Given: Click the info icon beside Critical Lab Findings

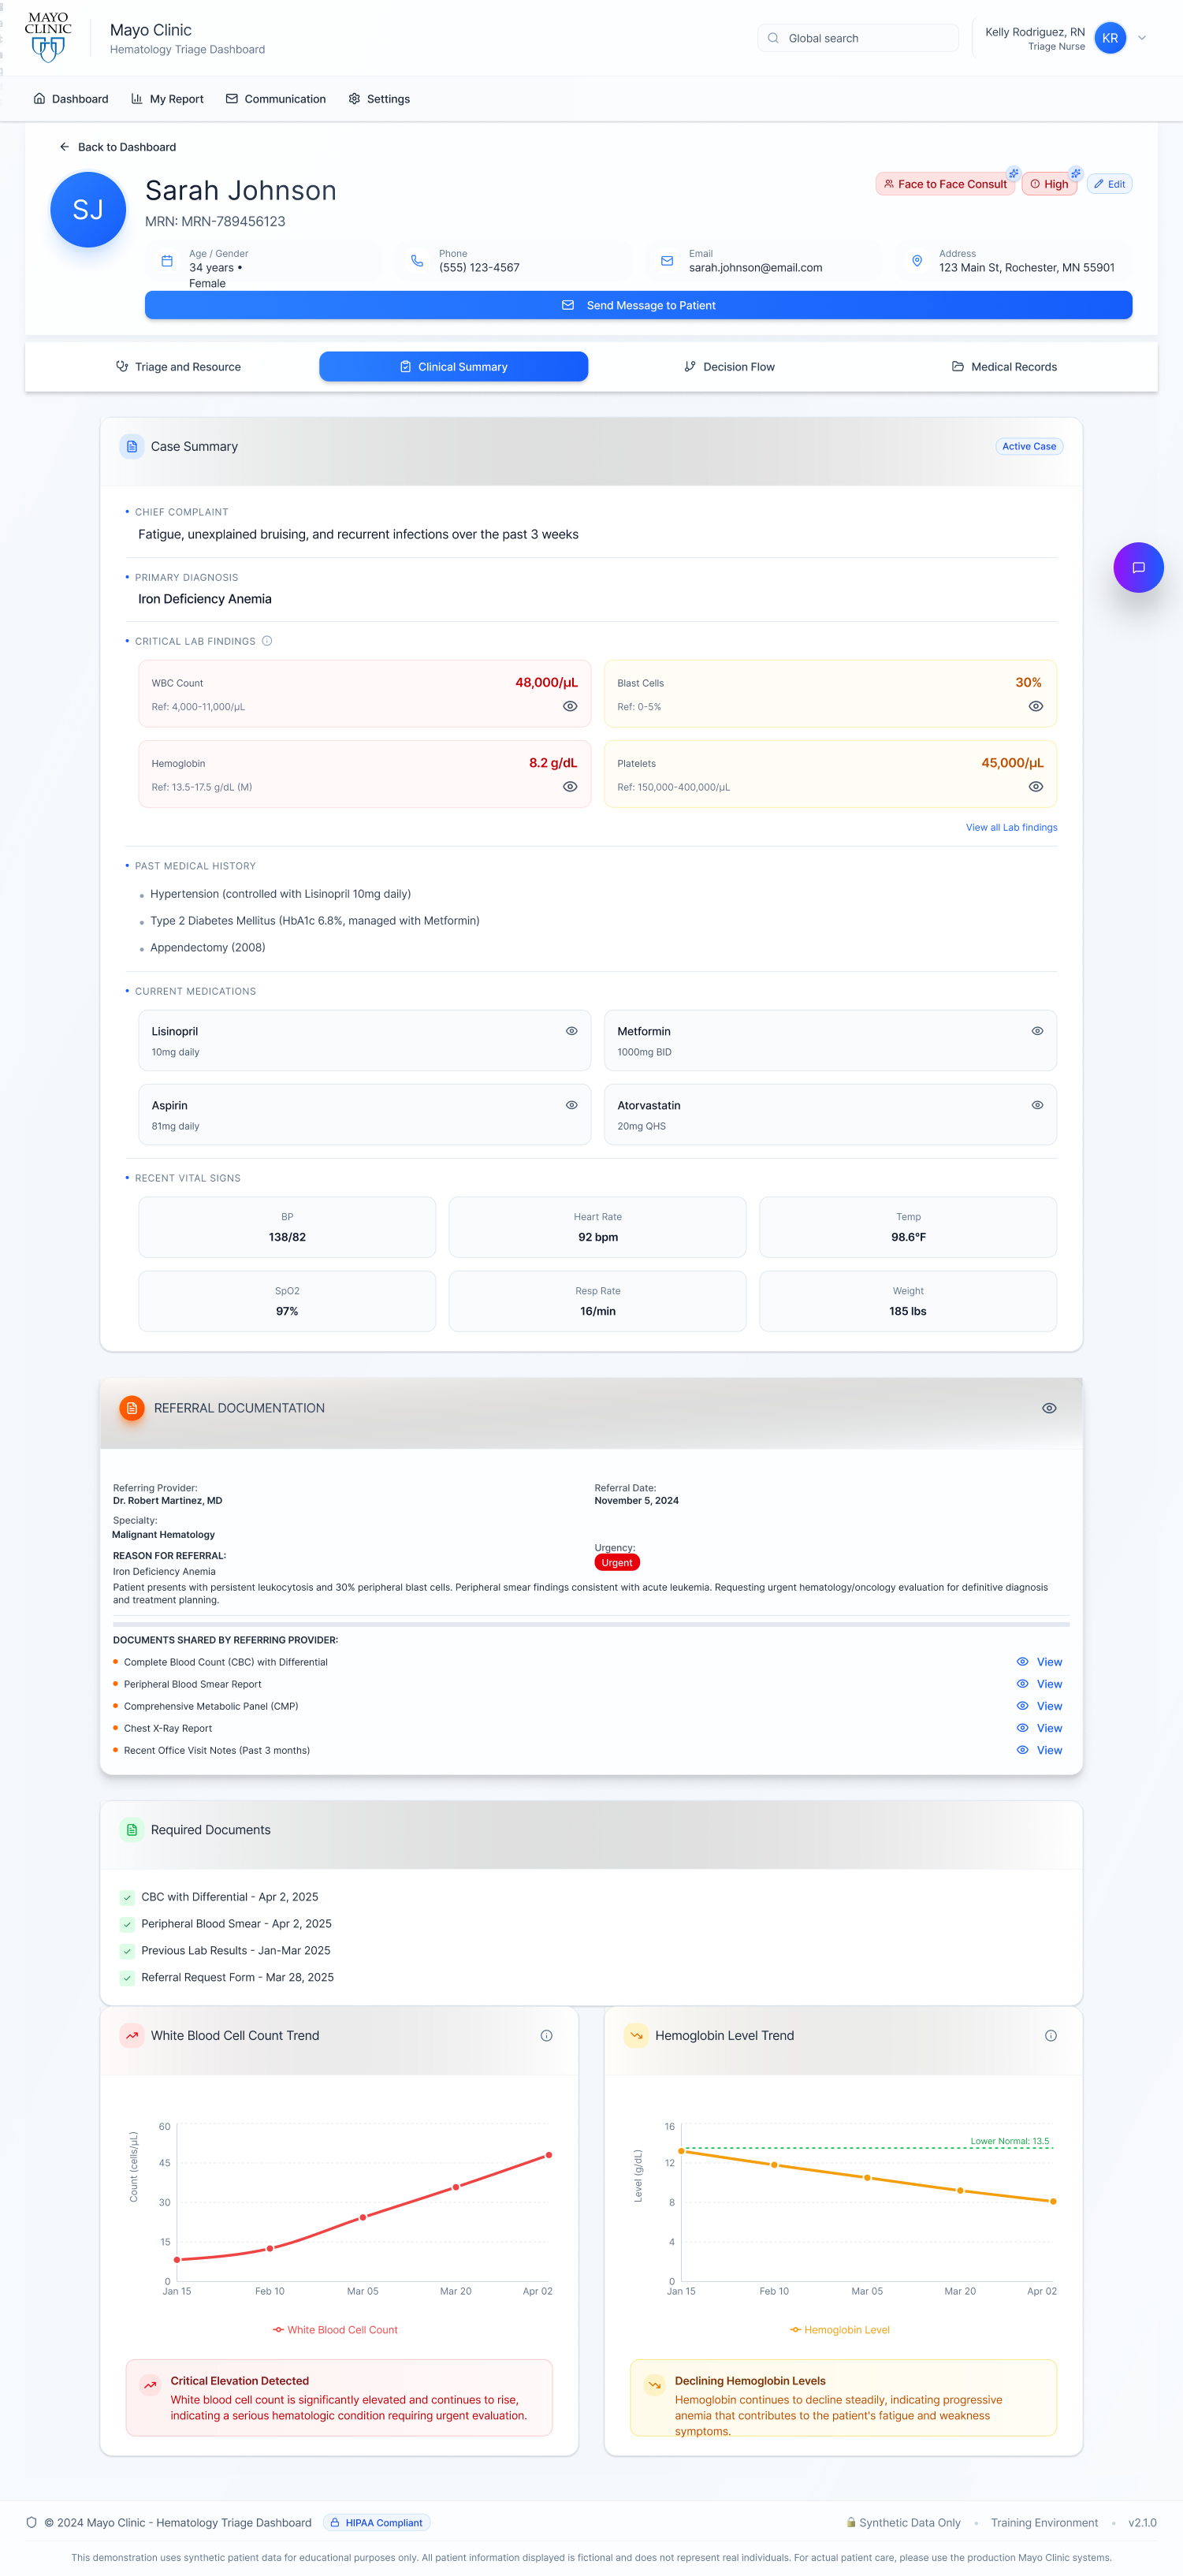Looking at the screenshot, I should [x=267, y=641].
